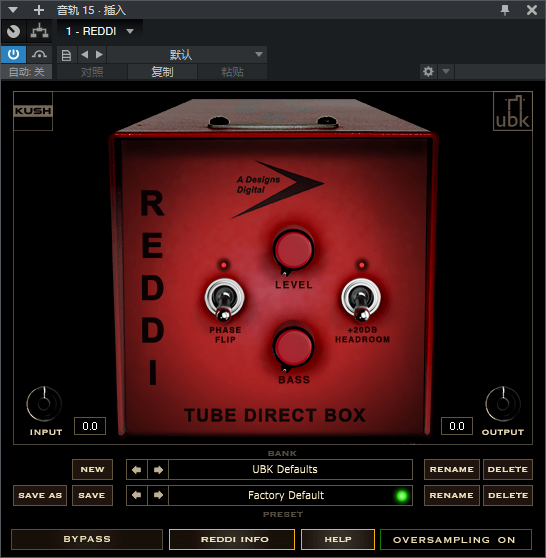Click SAVE preset button
Image resolution: width=546 pixels, height=558 pixels.
[x=92, y=495]
